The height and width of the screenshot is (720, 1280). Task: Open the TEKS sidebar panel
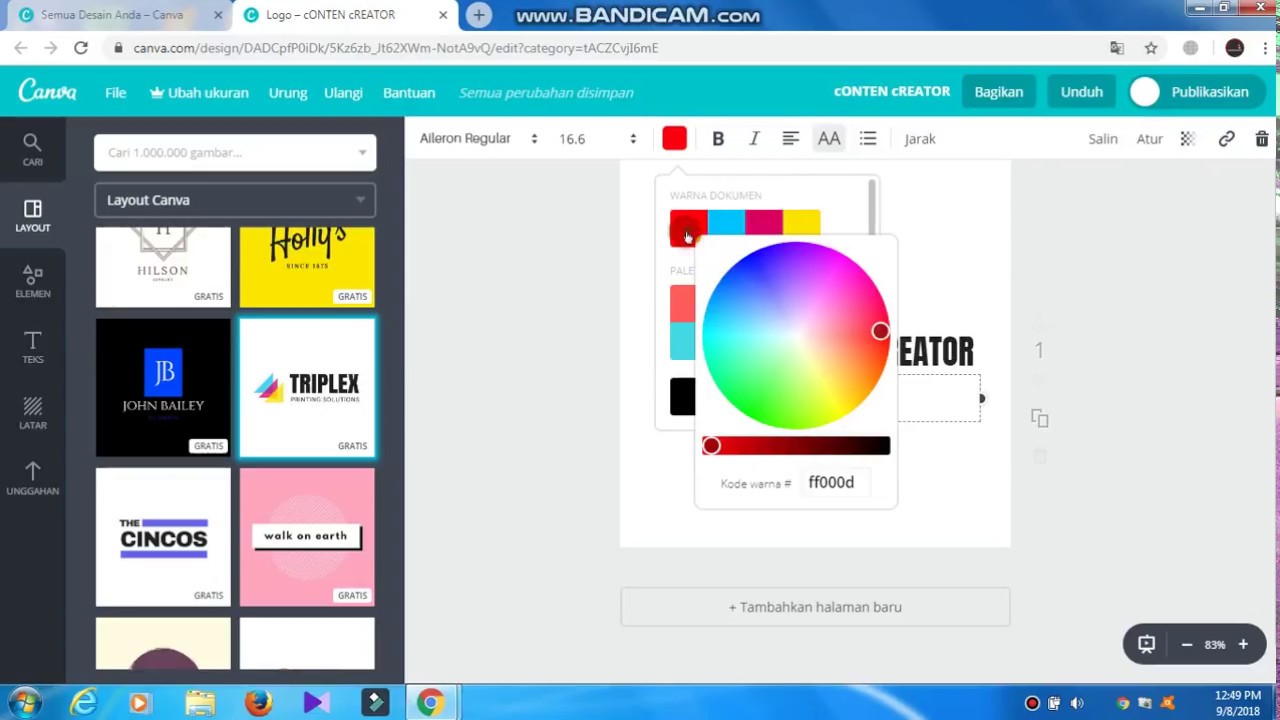(32, 347)
